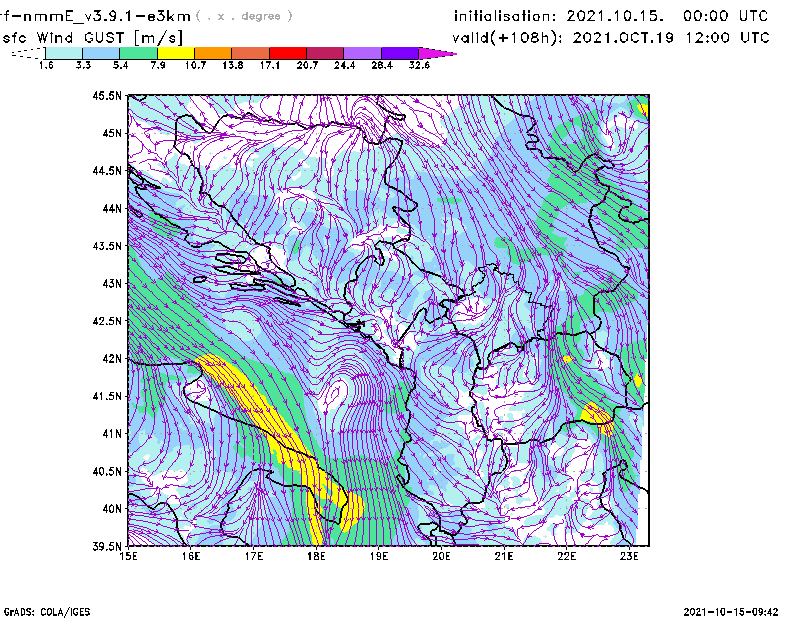Click the 40N latitude label
The width and height of the screenshot is (800, 618).
(112, 509)
